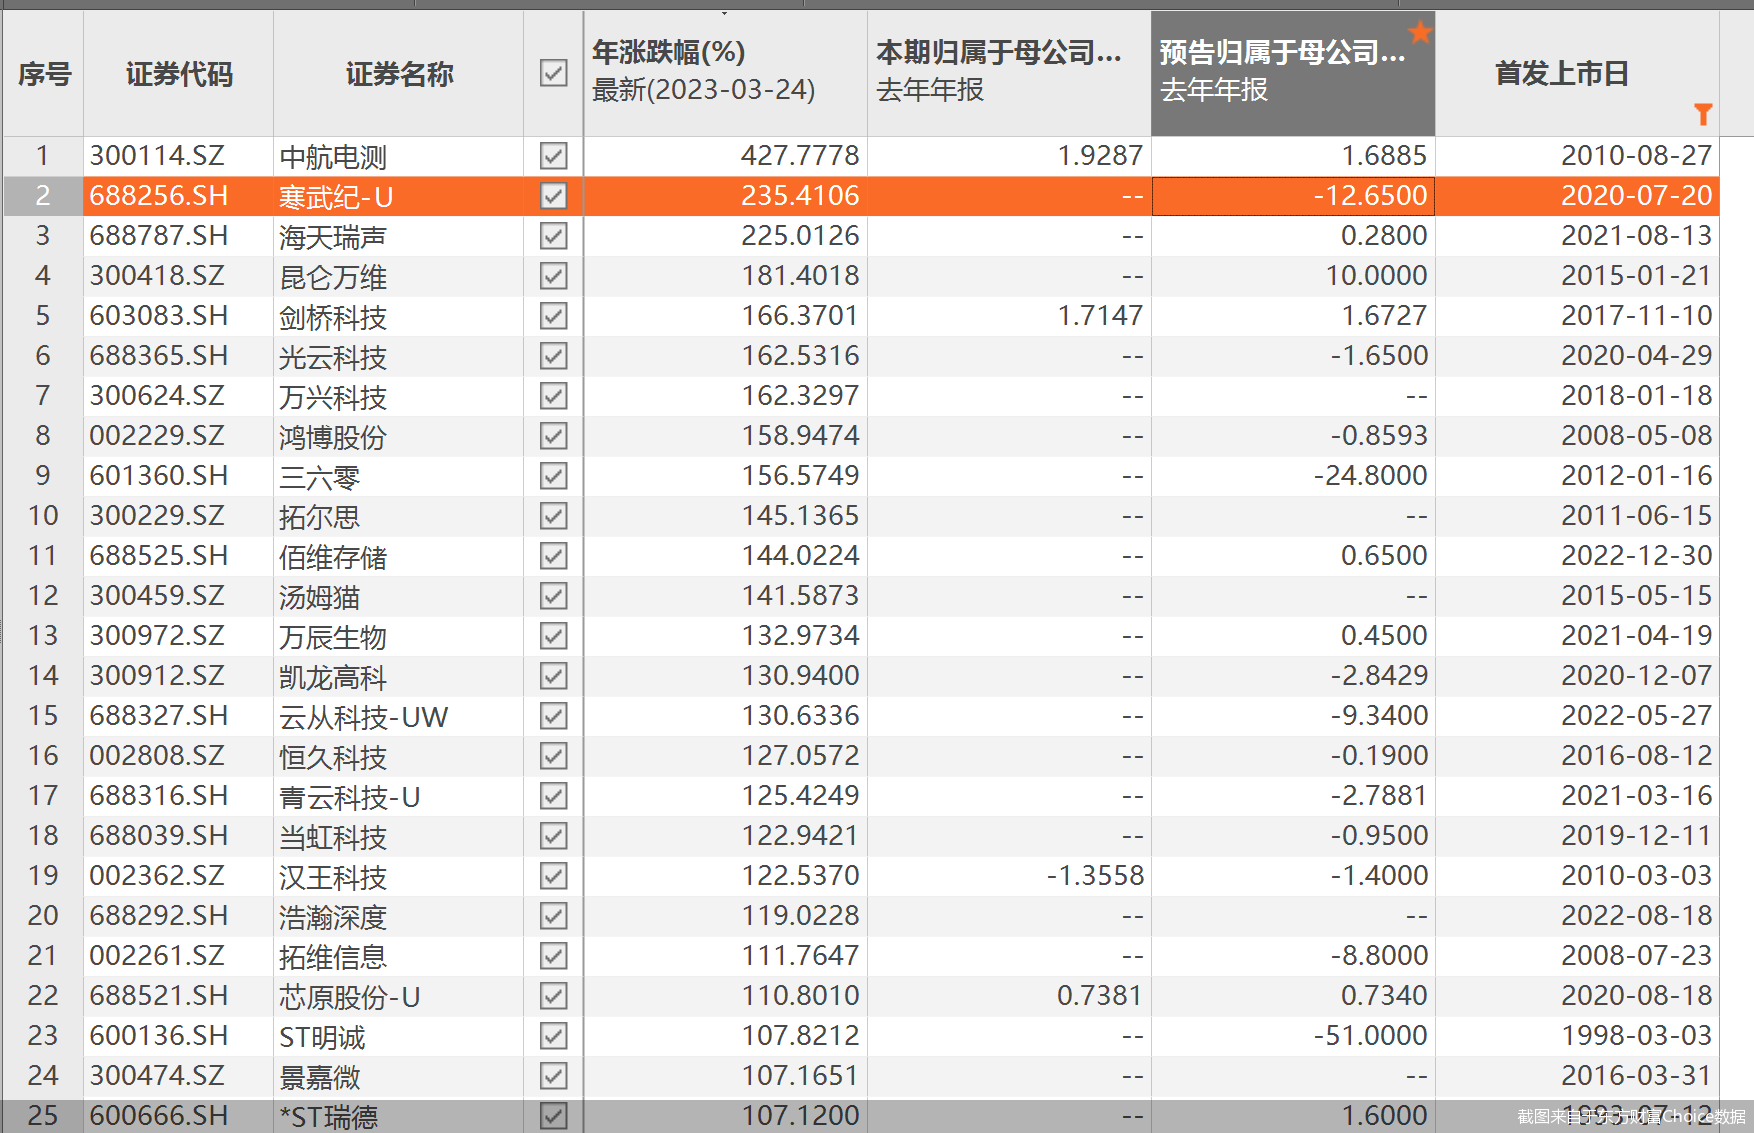Click the orange star on highlighted column
This screenshot has width=1754, height=1133.
coord(1420,33)
